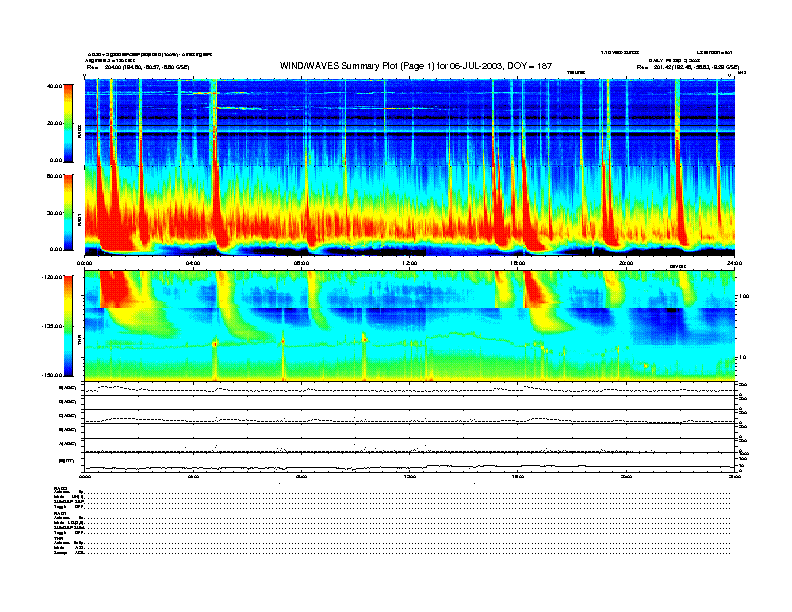Click the WIND/WAVES Summary Plot title

coord(416,66)
